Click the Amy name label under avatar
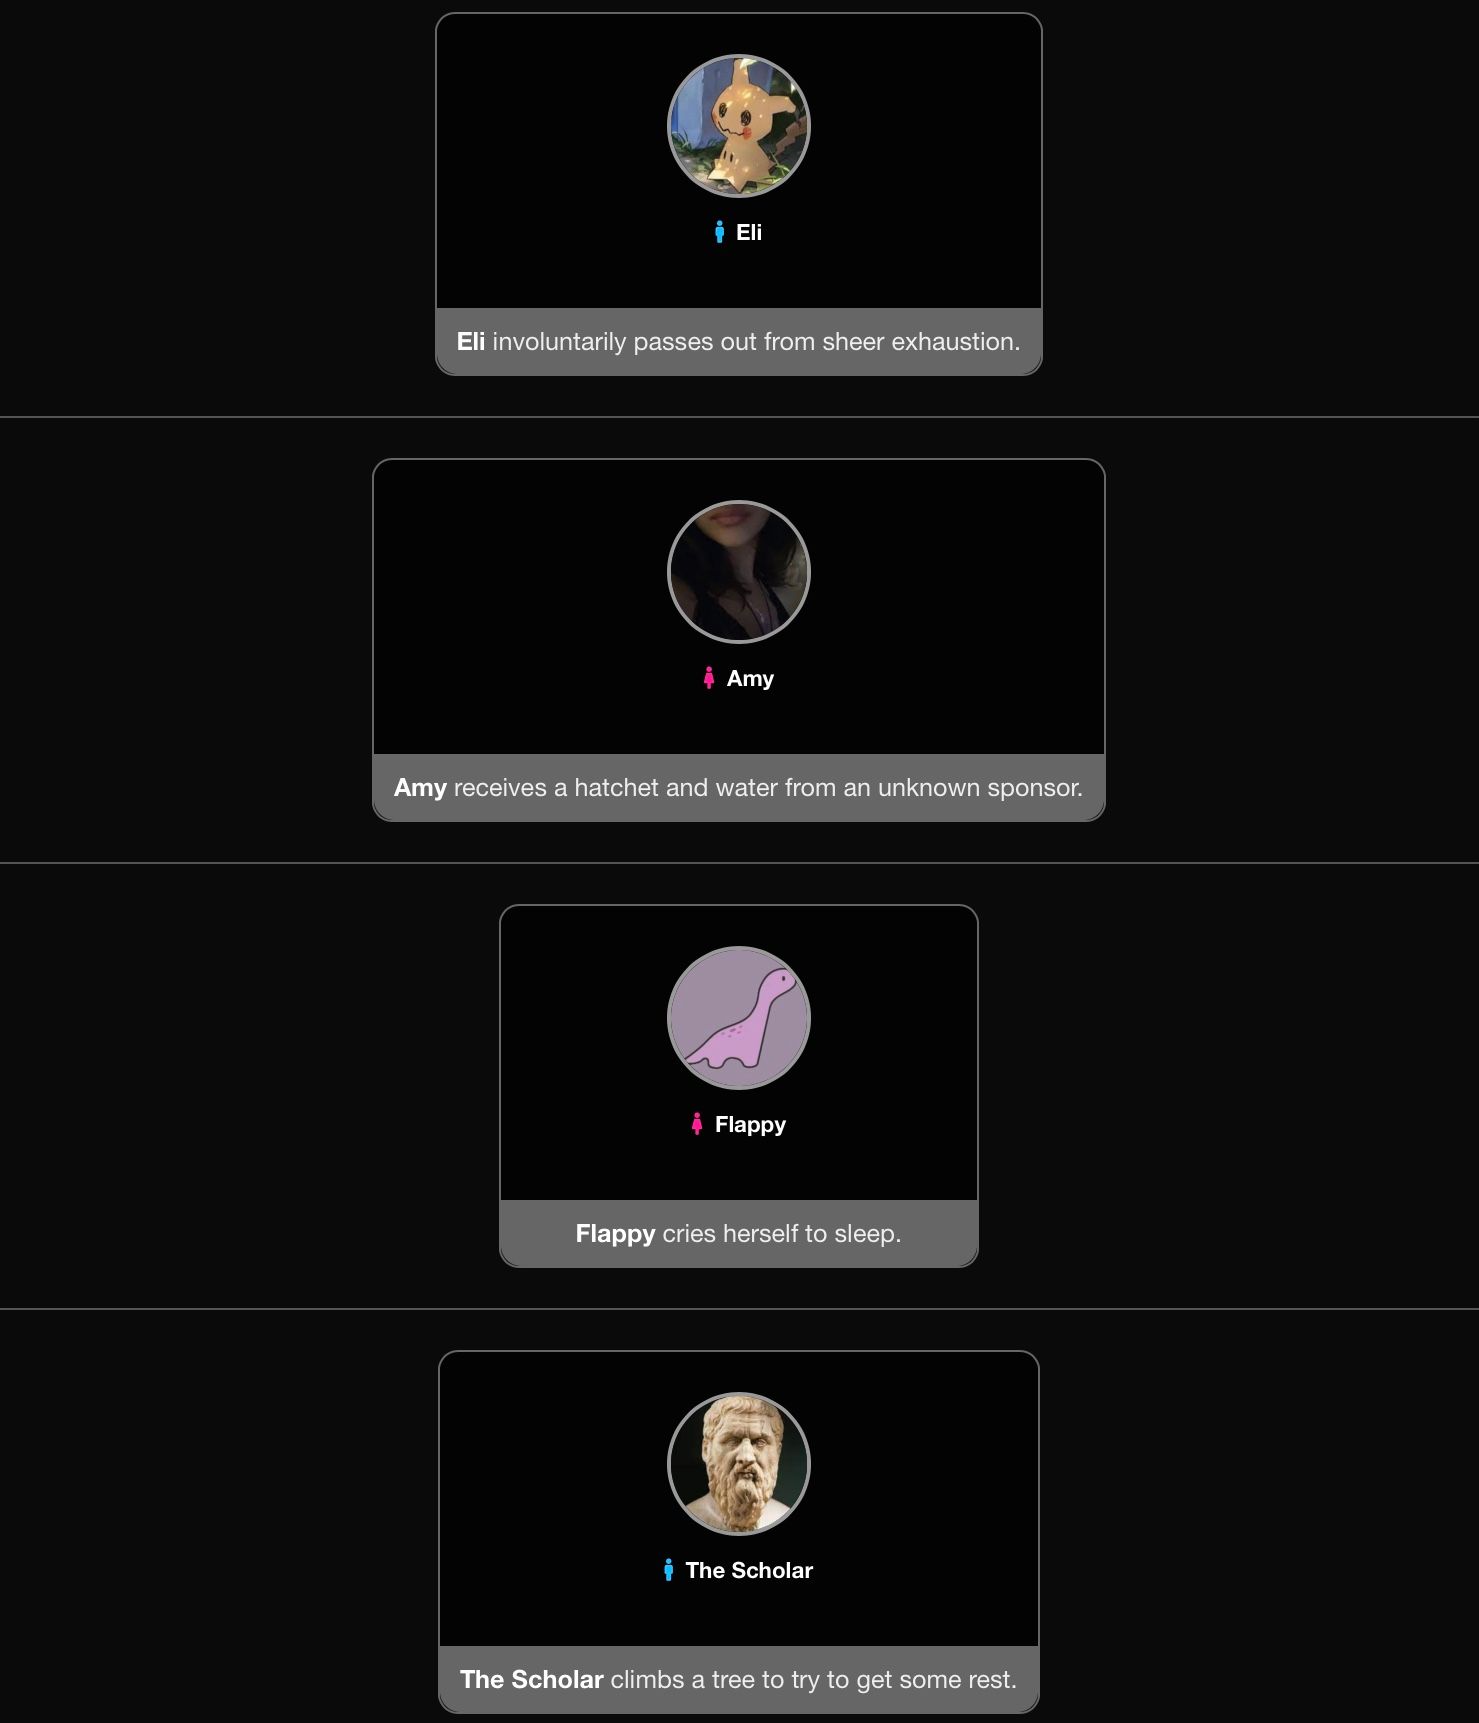 click(x=750, y=679)
